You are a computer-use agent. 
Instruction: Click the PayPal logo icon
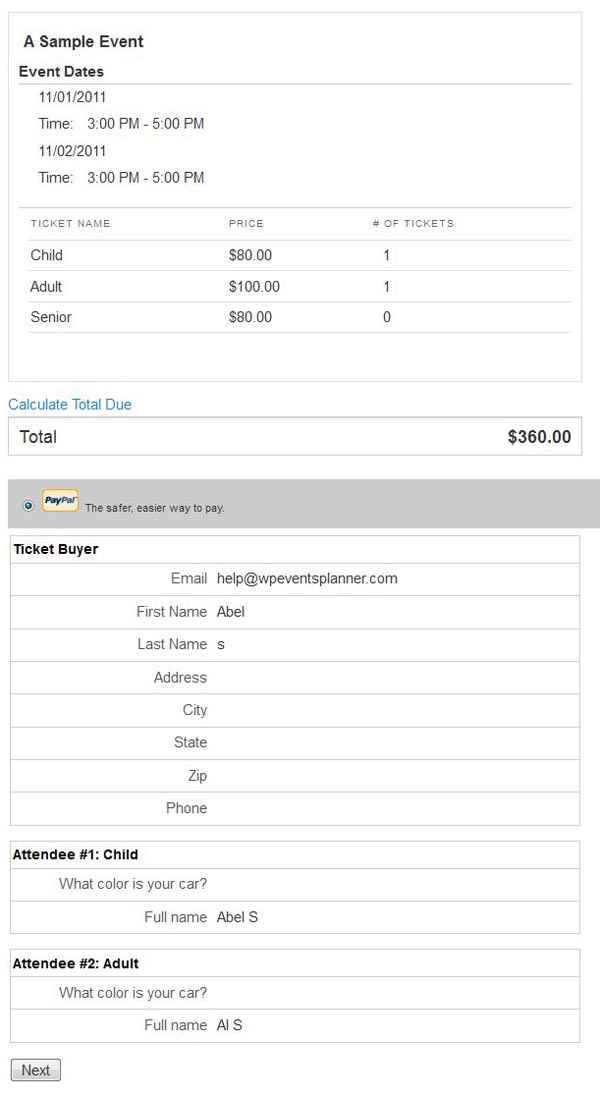(60, 502)
